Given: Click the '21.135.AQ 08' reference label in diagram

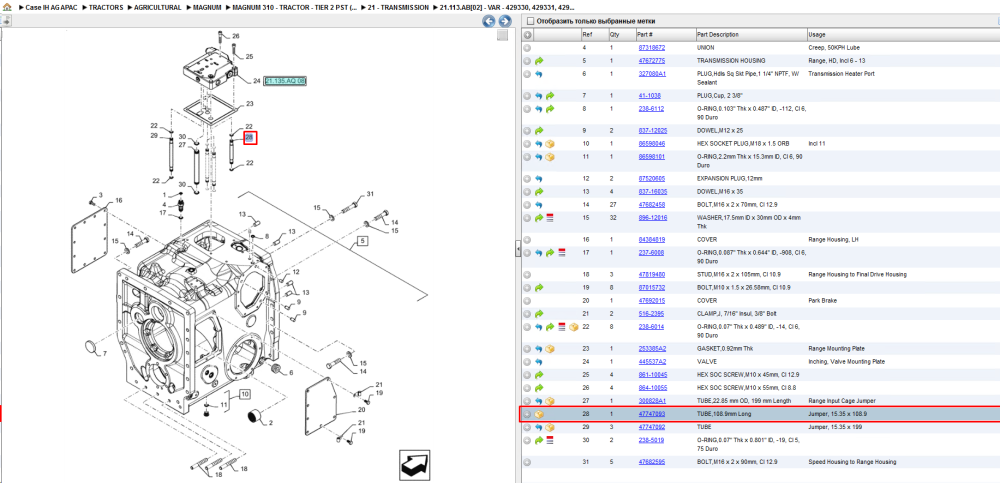Looking at the screenshot, I should coord(286,81).
